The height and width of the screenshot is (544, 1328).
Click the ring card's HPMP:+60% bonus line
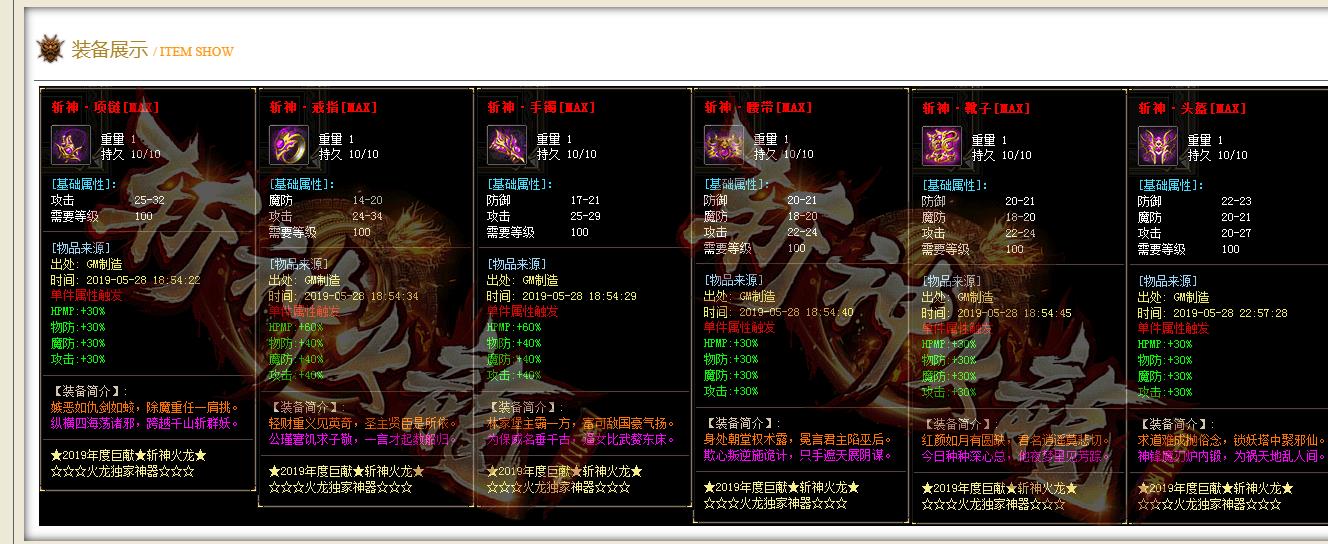[x=297, y=327]
